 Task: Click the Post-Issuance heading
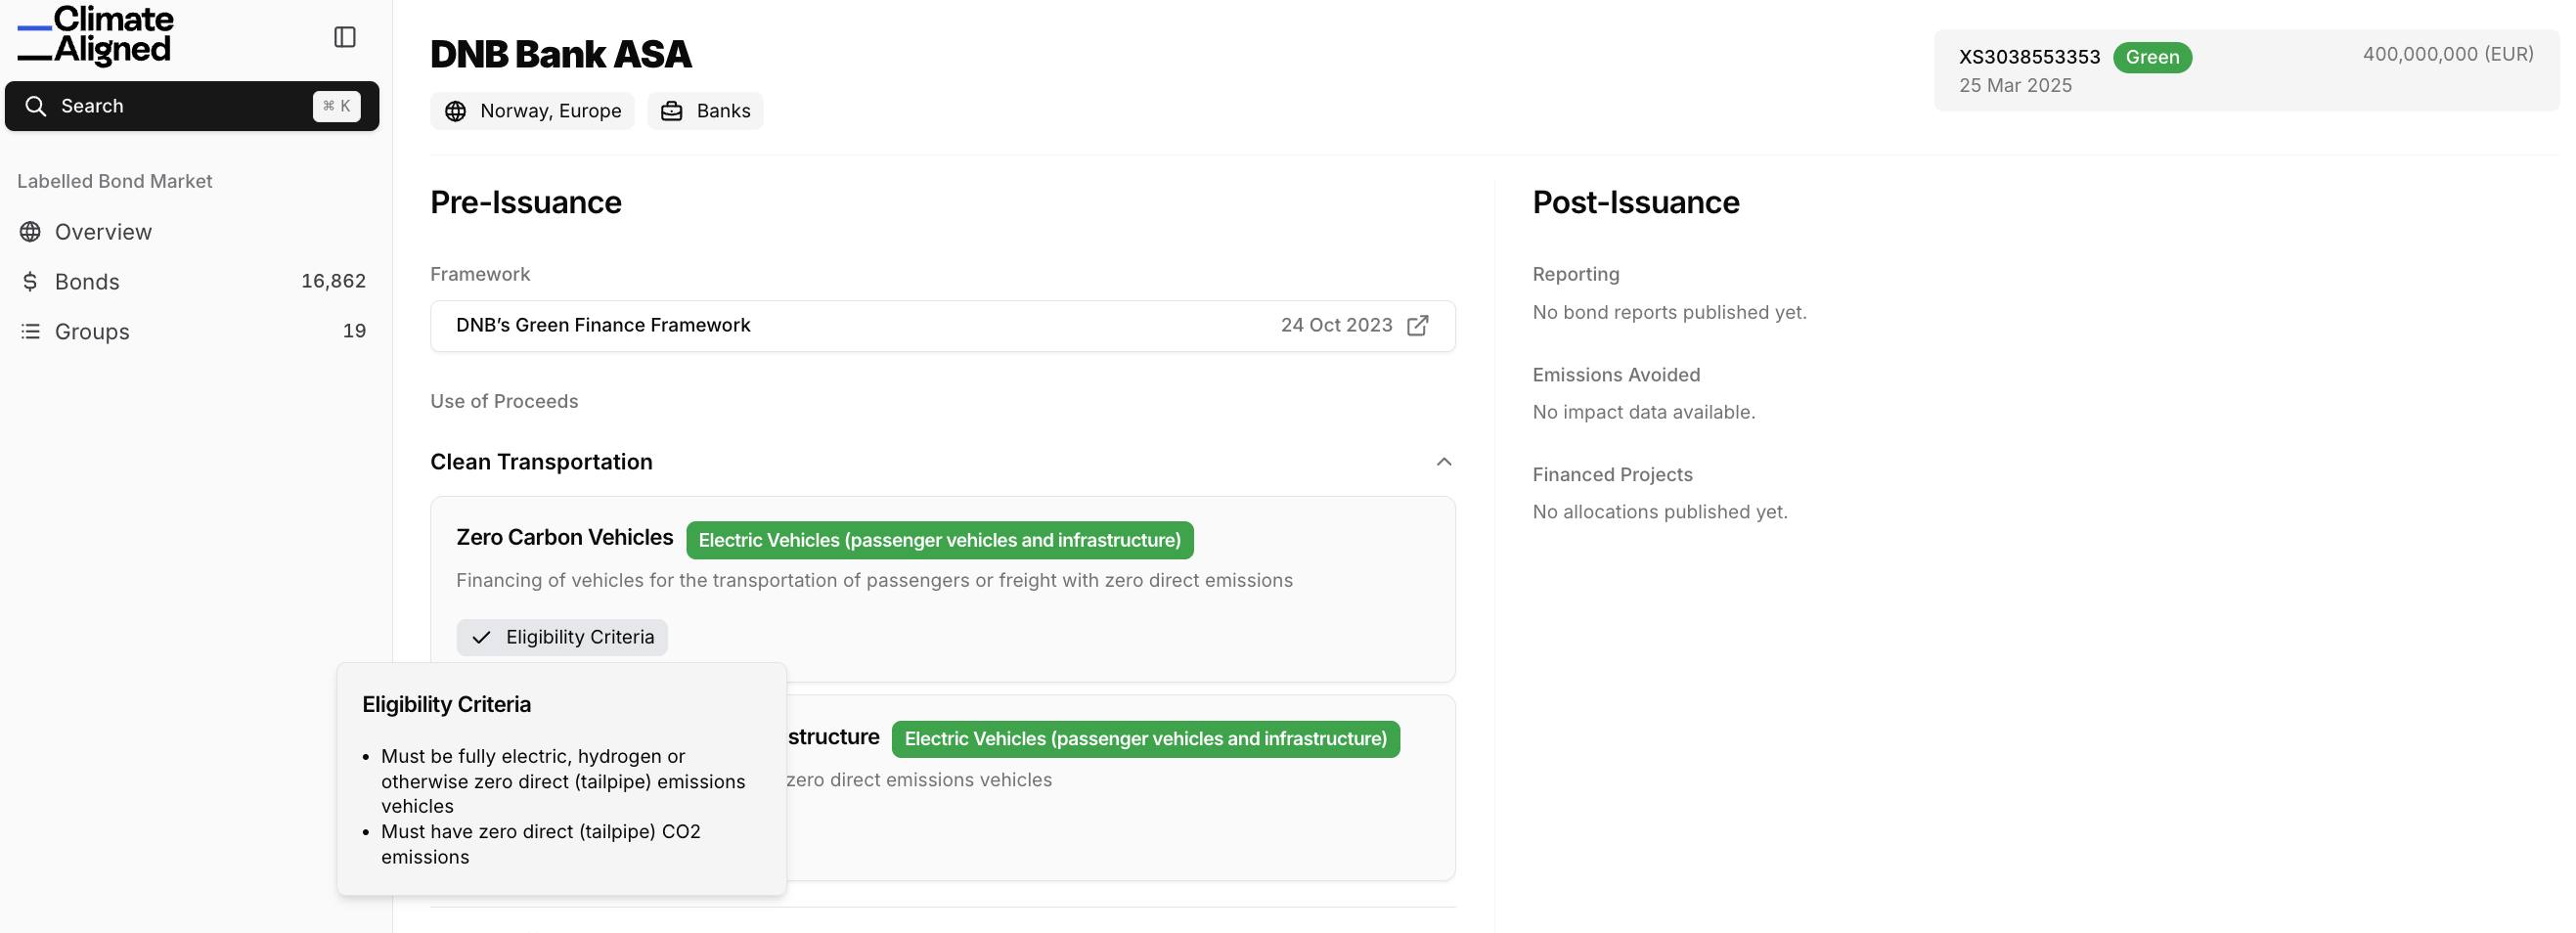[1636, 202]
